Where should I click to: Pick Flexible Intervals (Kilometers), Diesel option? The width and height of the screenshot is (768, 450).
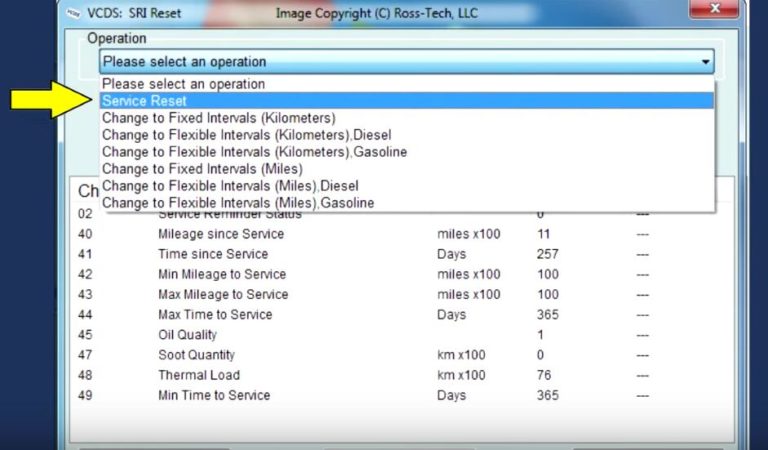pyautogui.click(x=407, y=135)
